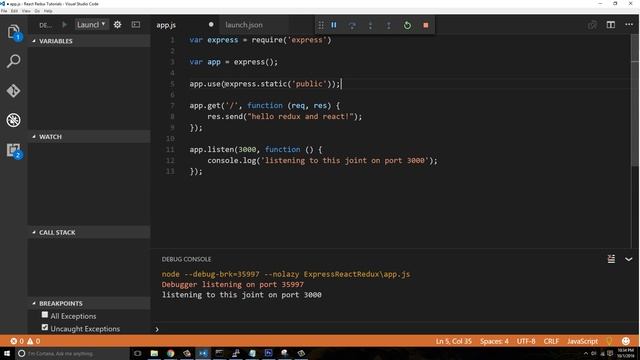Screen dimensions: 640x360
Task: Focus the debug console input prompt
Action: pyautogui.click(x=396, y=329)
